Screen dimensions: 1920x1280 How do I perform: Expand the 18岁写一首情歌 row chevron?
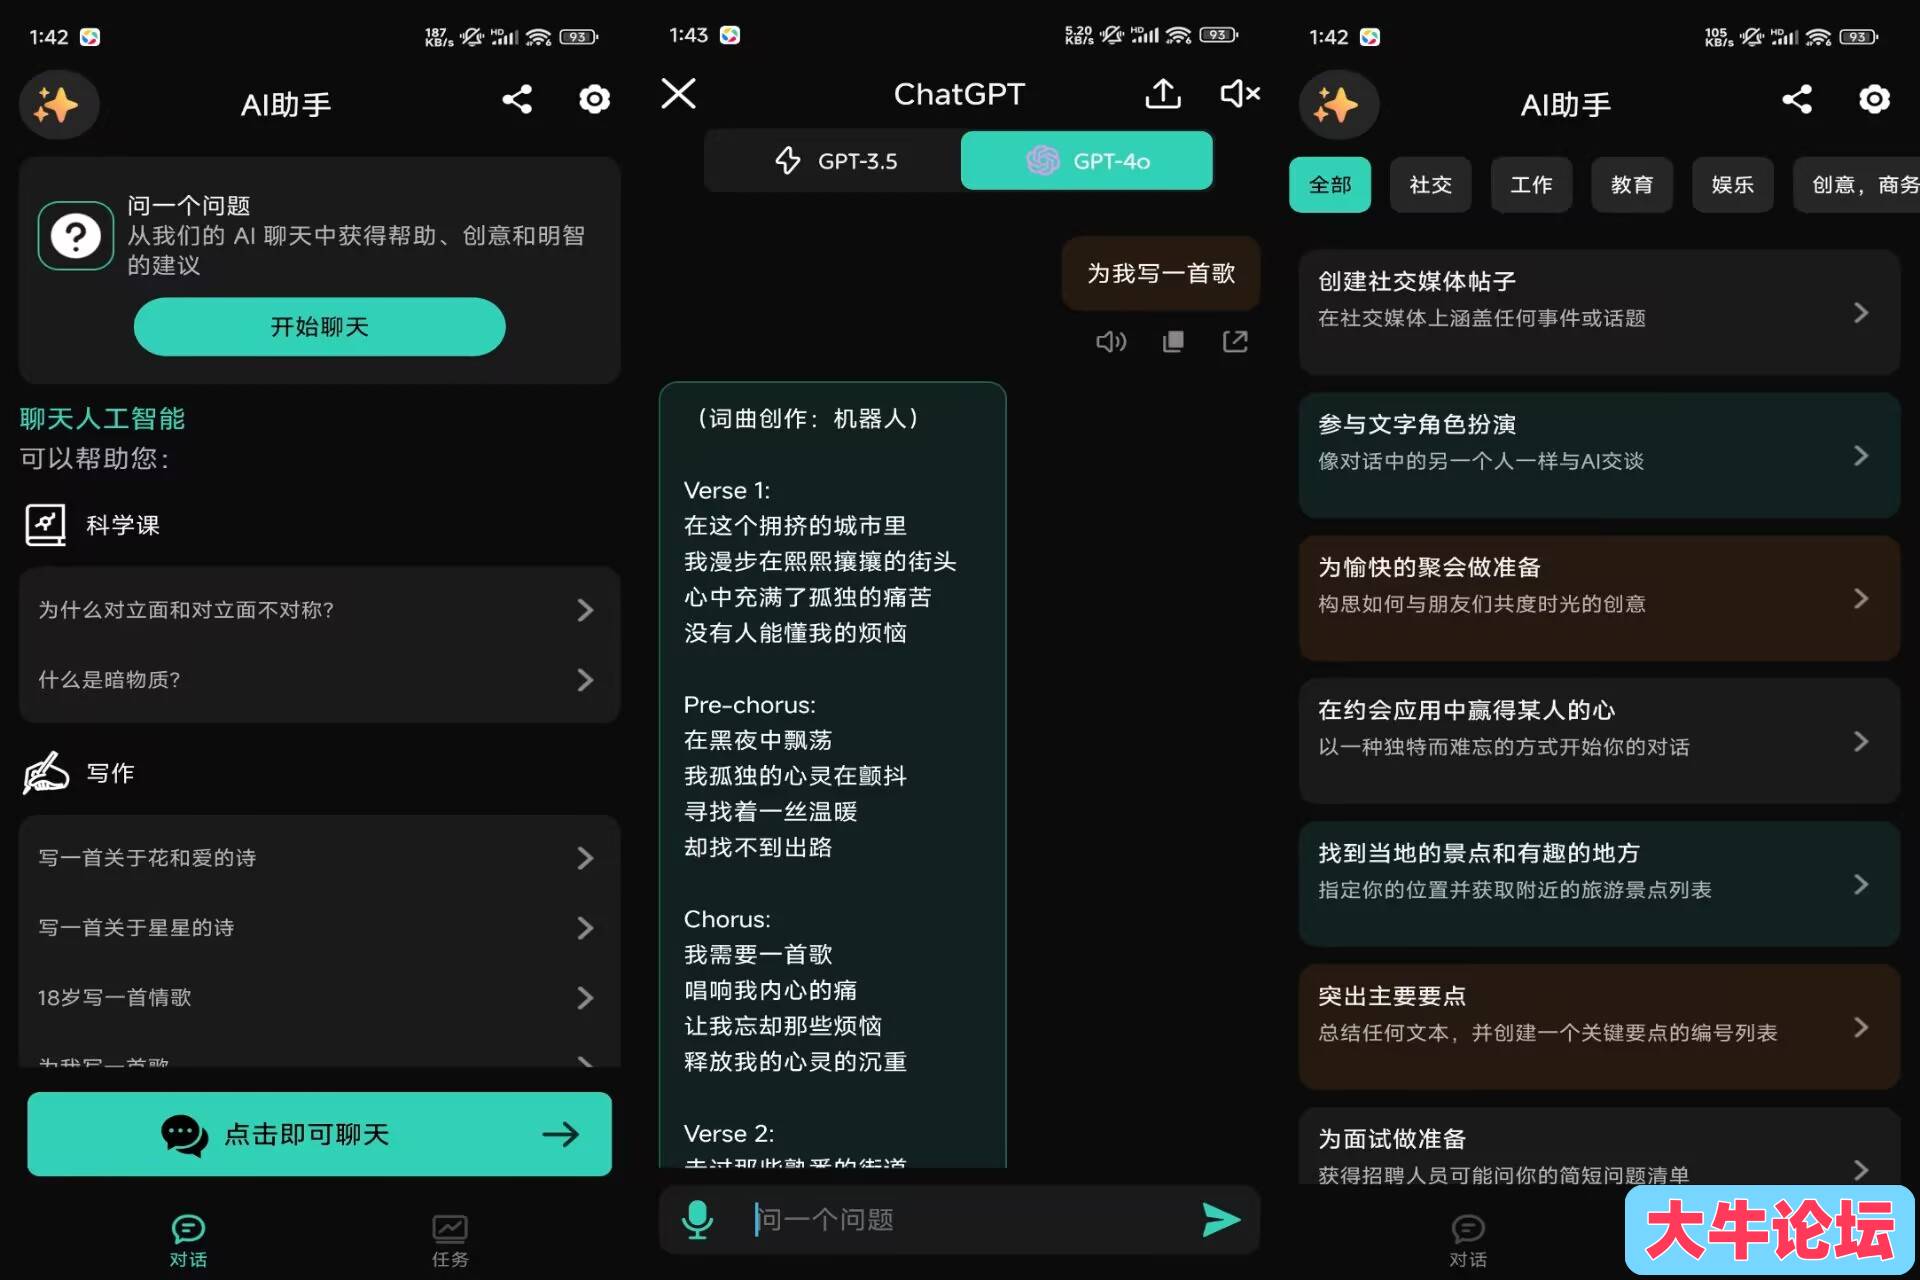[x=585, y=998]
